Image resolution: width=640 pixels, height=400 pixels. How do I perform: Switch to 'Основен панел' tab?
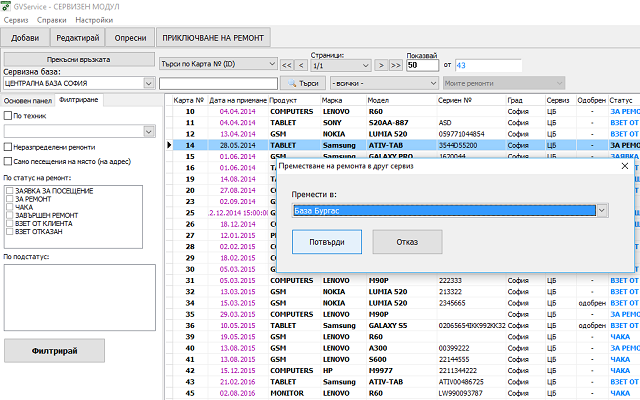(28, 100)
